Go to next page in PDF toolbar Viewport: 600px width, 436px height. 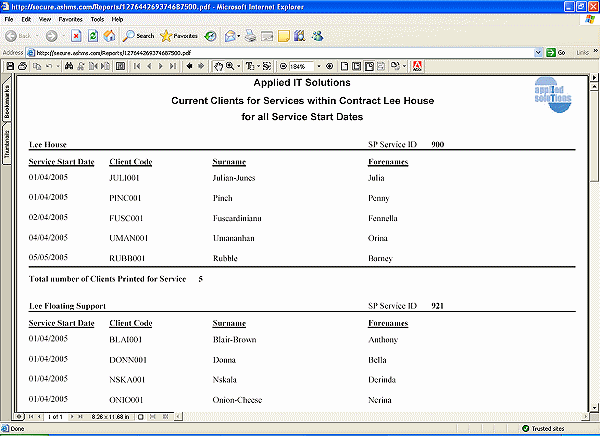point(161,66)
